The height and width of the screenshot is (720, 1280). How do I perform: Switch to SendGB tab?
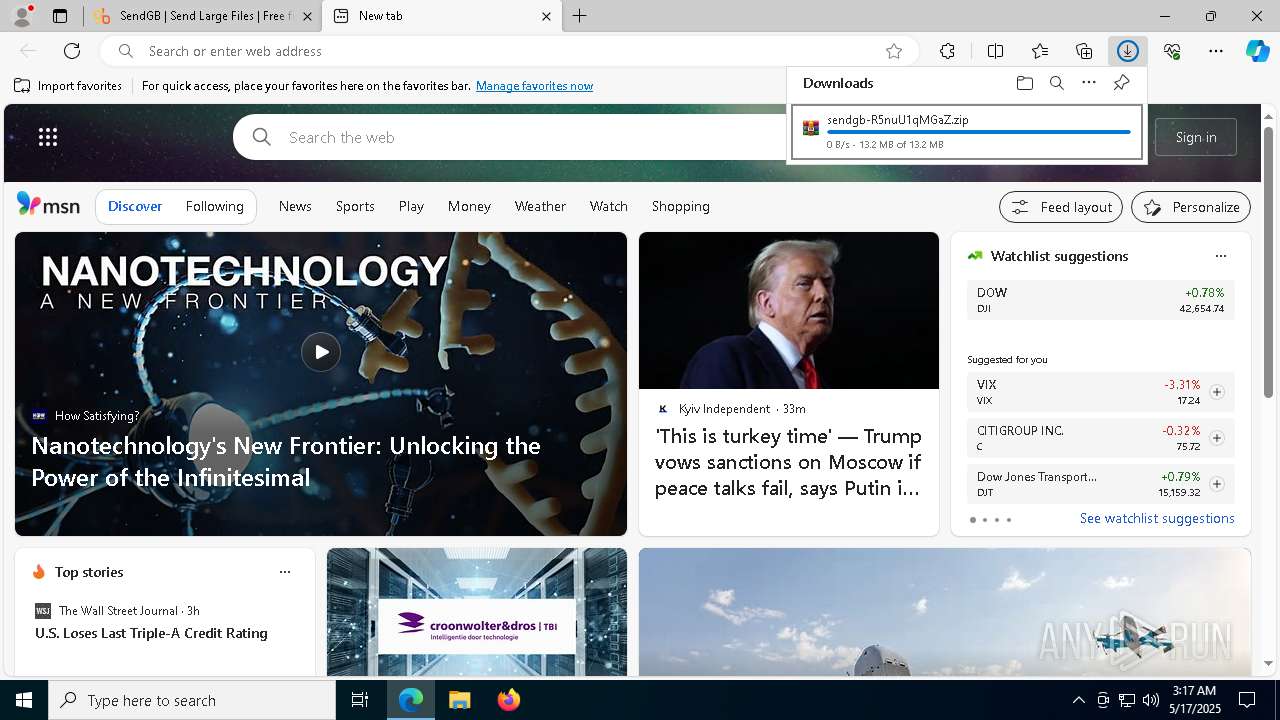pos(203,16)
